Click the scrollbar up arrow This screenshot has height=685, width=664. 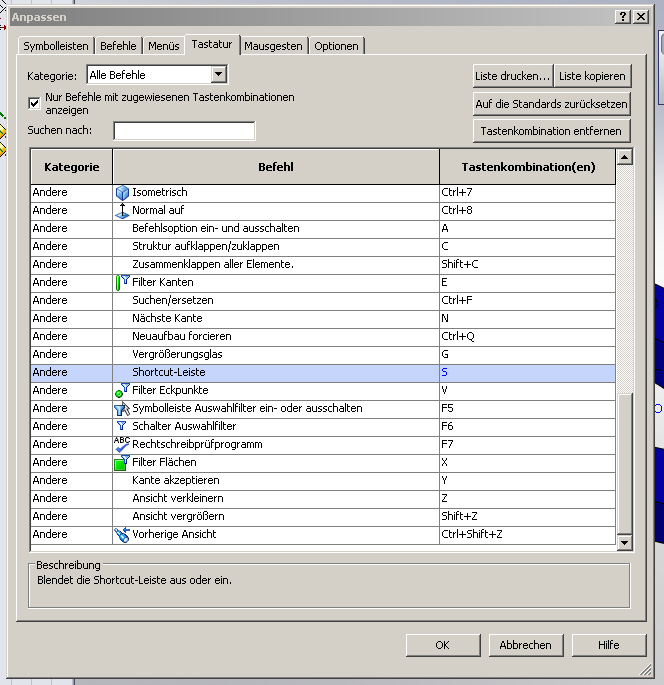pos(625,157)
